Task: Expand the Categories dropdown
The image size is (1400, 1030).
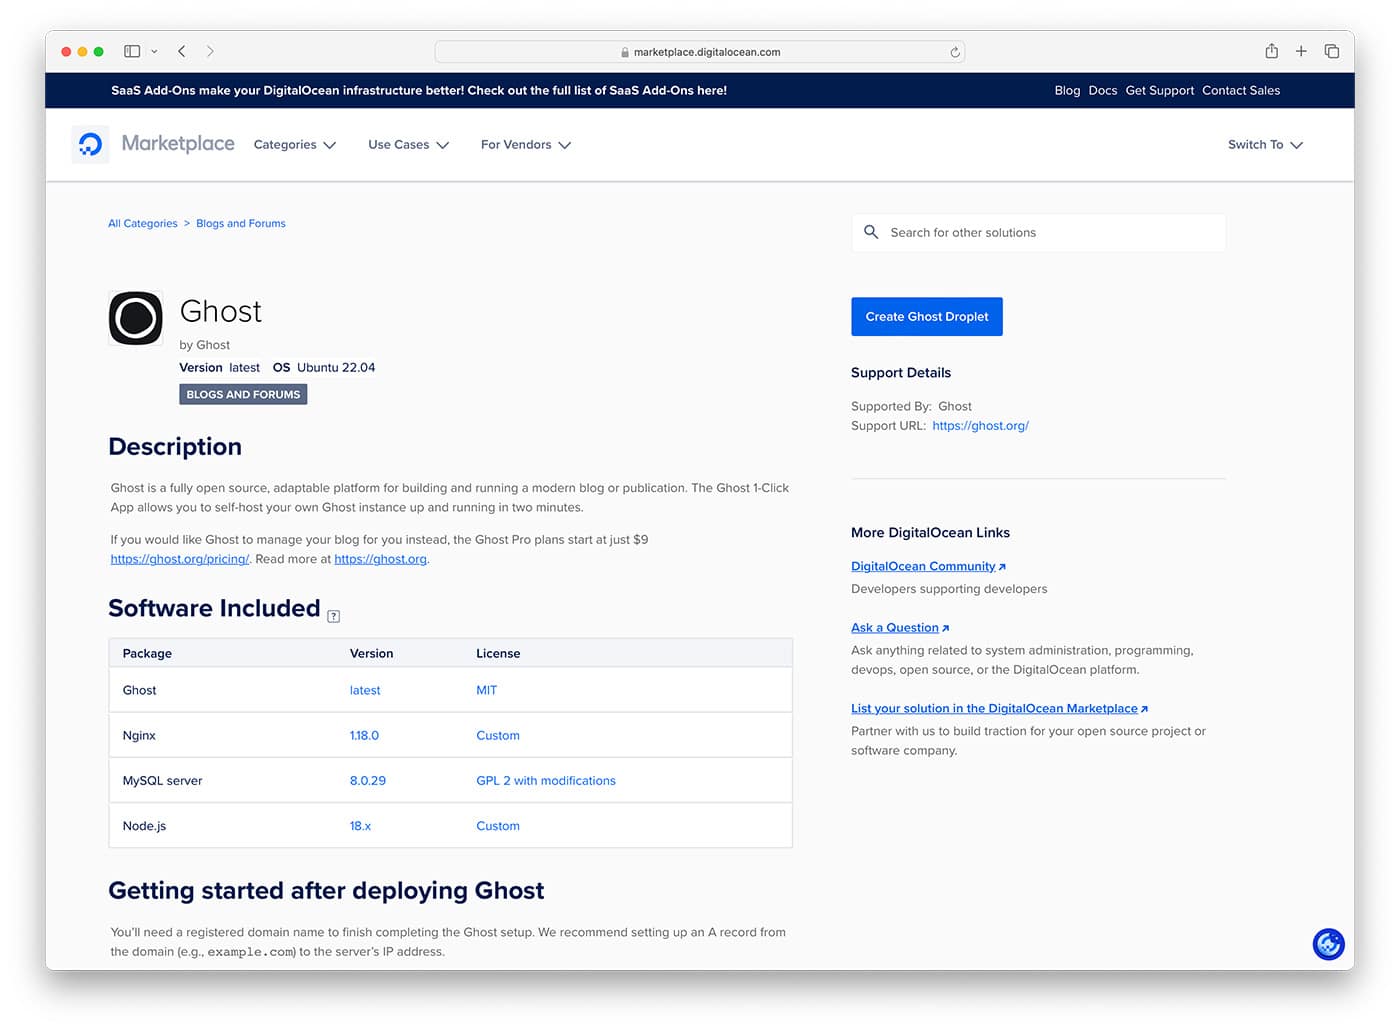Action: (294, 145)
